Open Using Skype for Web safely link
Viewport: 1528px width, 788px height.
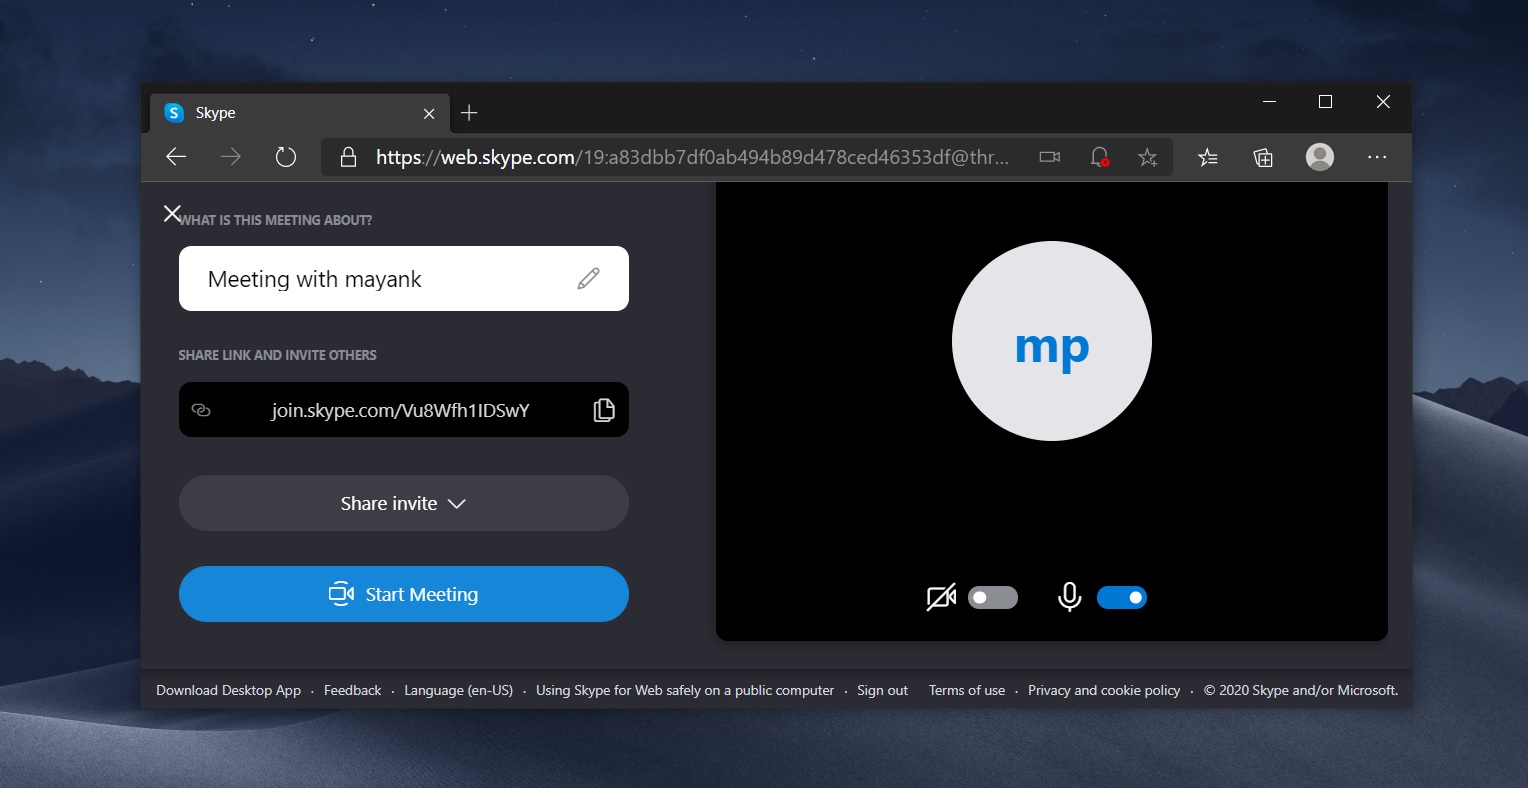click(x=685, y=690)
